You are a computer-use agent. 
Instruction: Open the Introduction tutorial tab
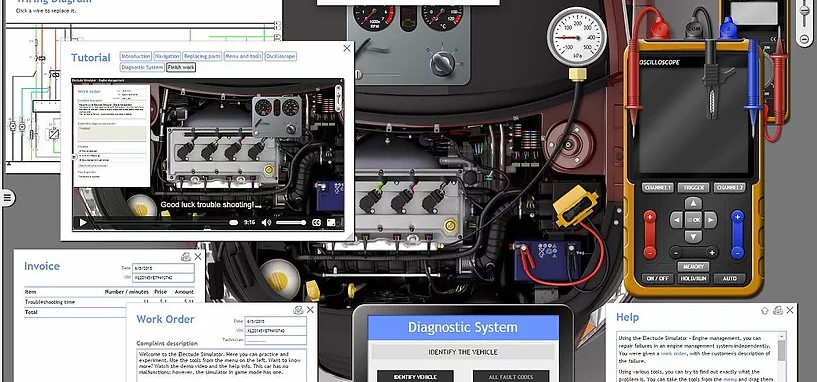(135, 56)
